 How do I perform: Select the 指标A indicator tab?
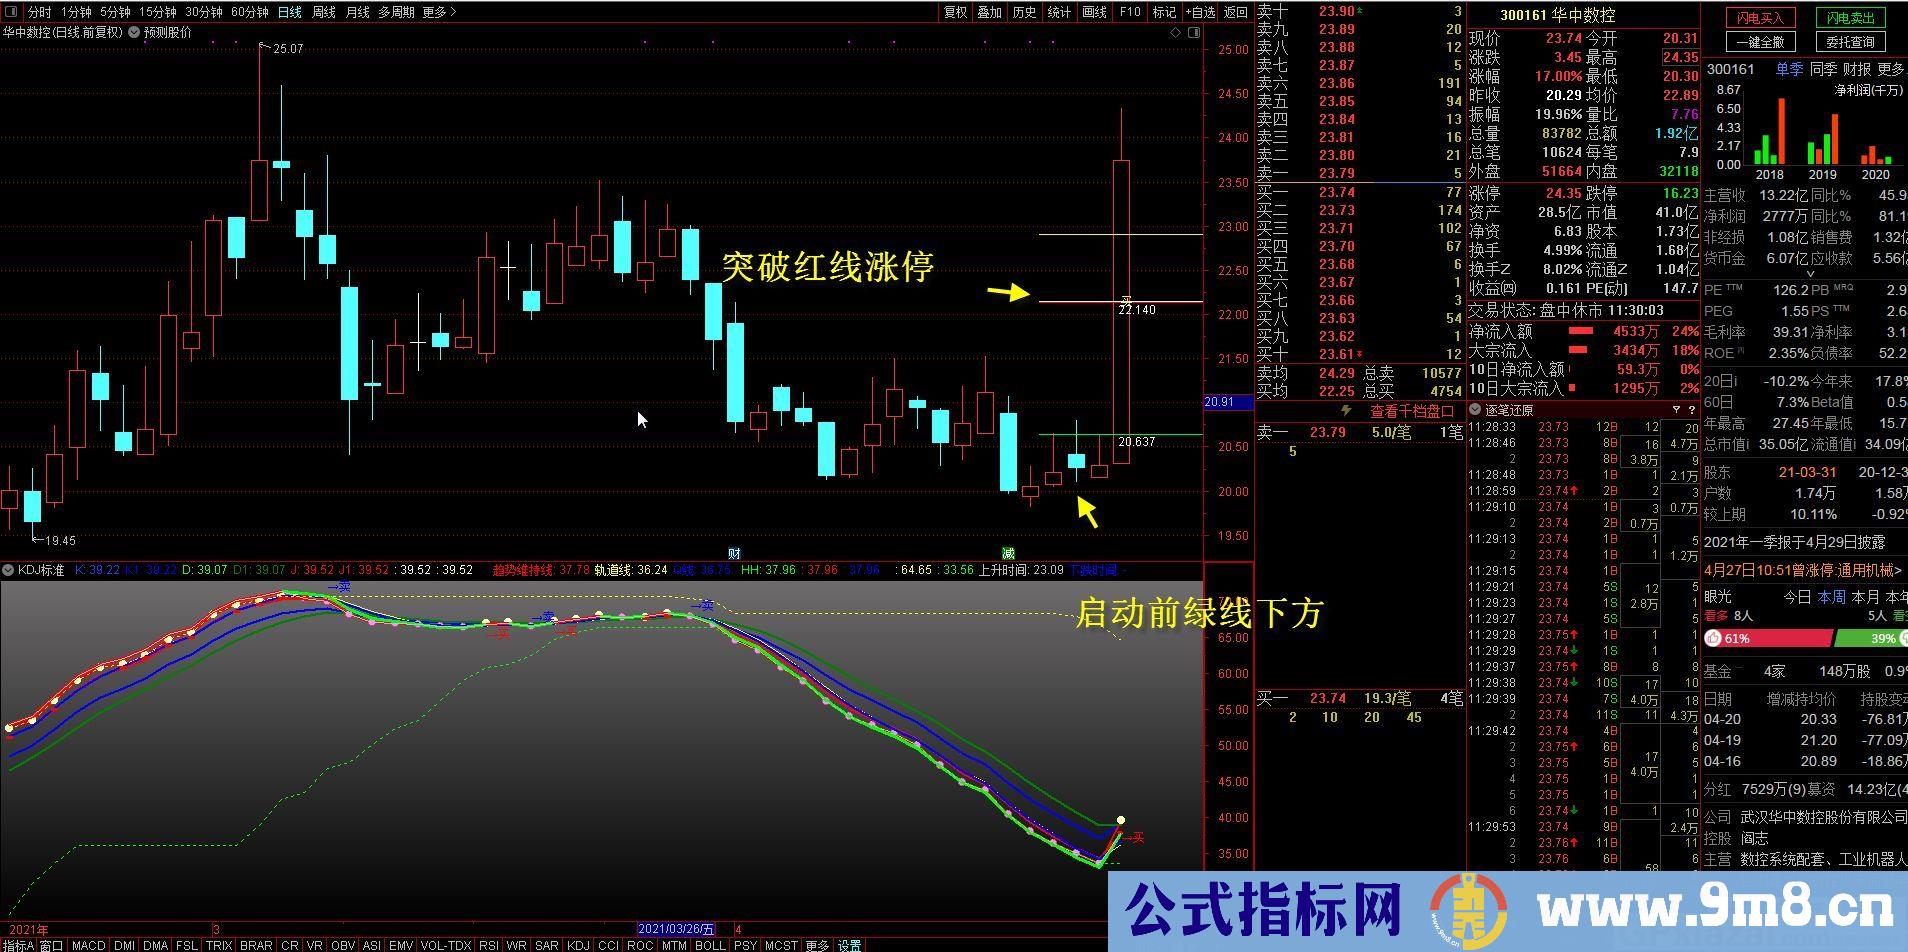pyautogui.click(x=18, y=945)
